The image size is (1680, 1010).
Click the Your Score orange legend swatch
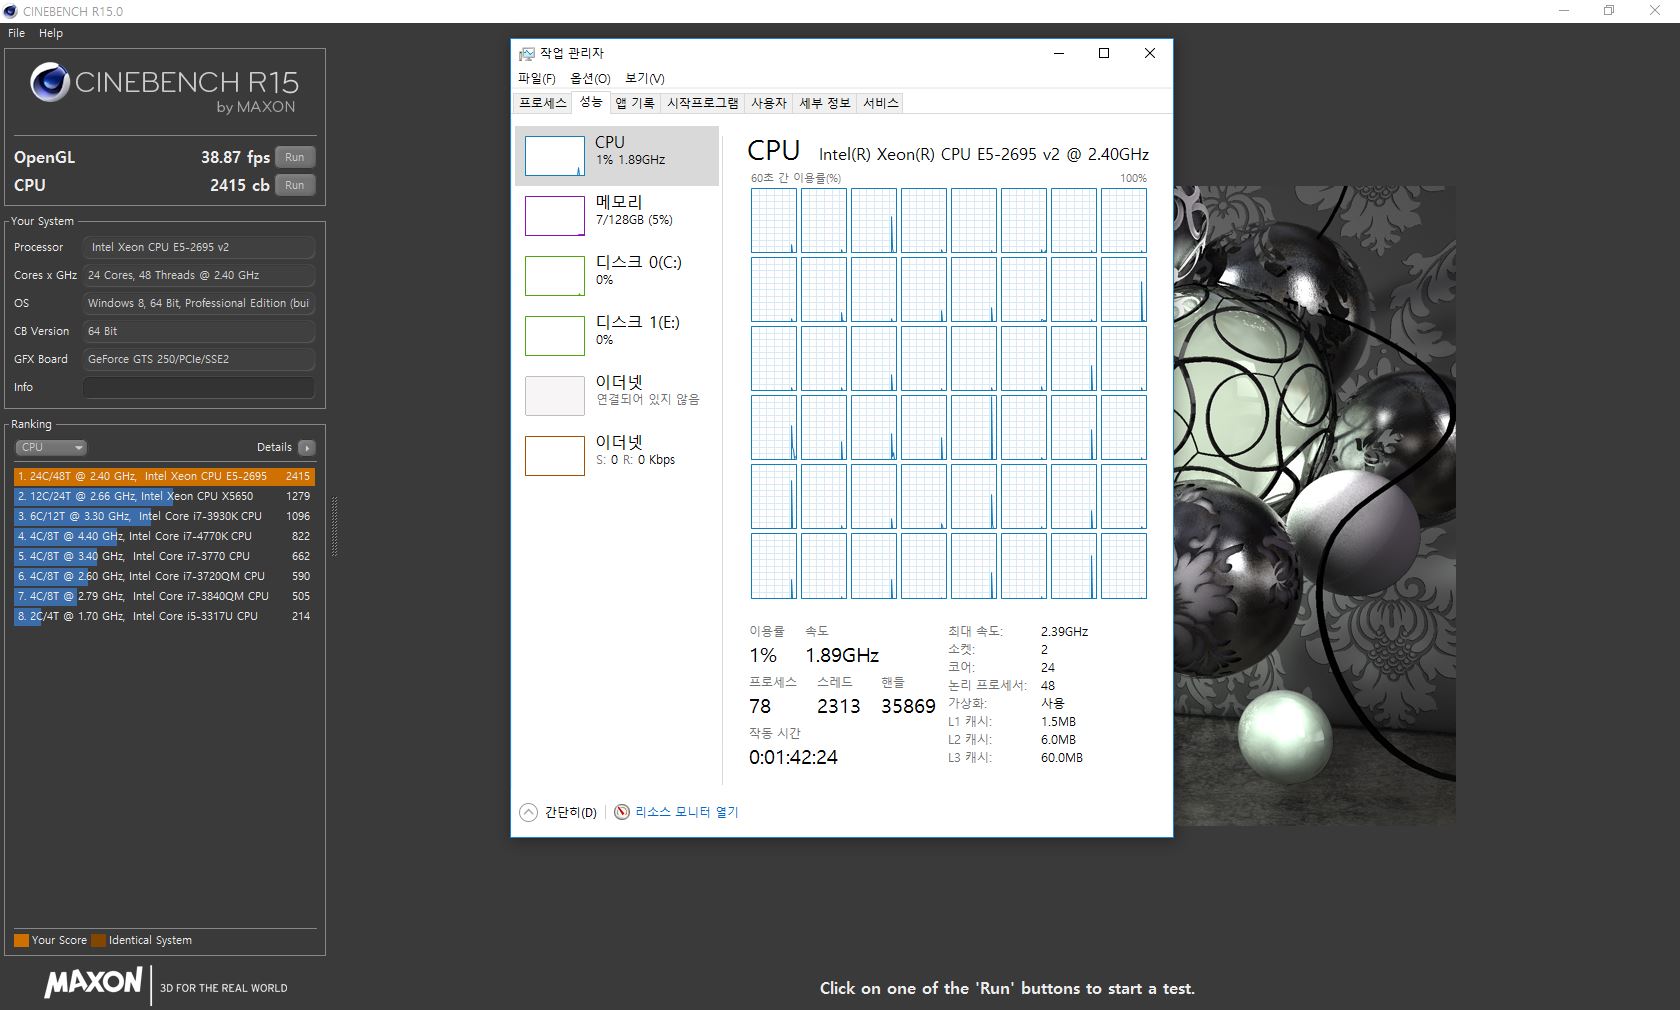click(21, 940)
